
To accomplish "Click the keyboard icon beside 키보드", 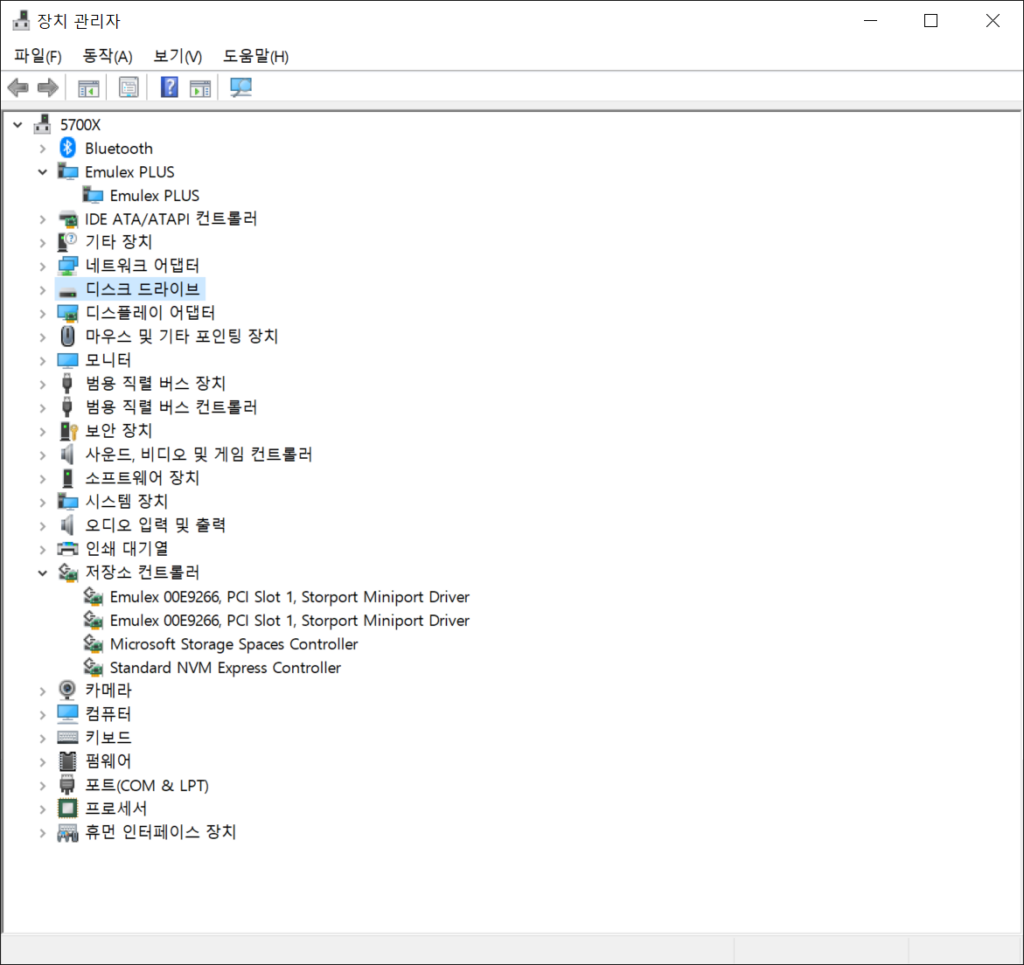I will 68,737.
